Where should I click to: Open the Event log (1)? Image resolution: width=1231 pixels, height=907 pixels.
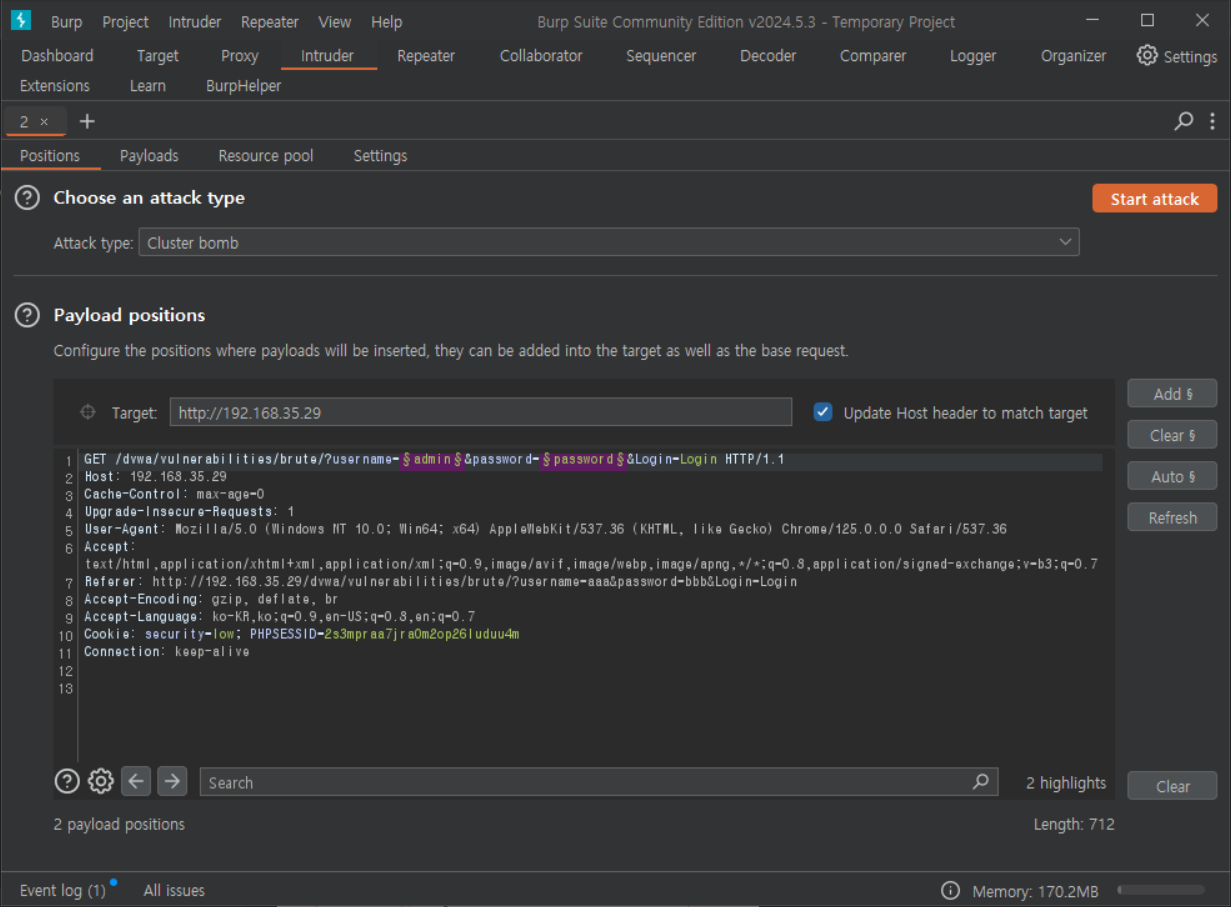coord(62,890)
